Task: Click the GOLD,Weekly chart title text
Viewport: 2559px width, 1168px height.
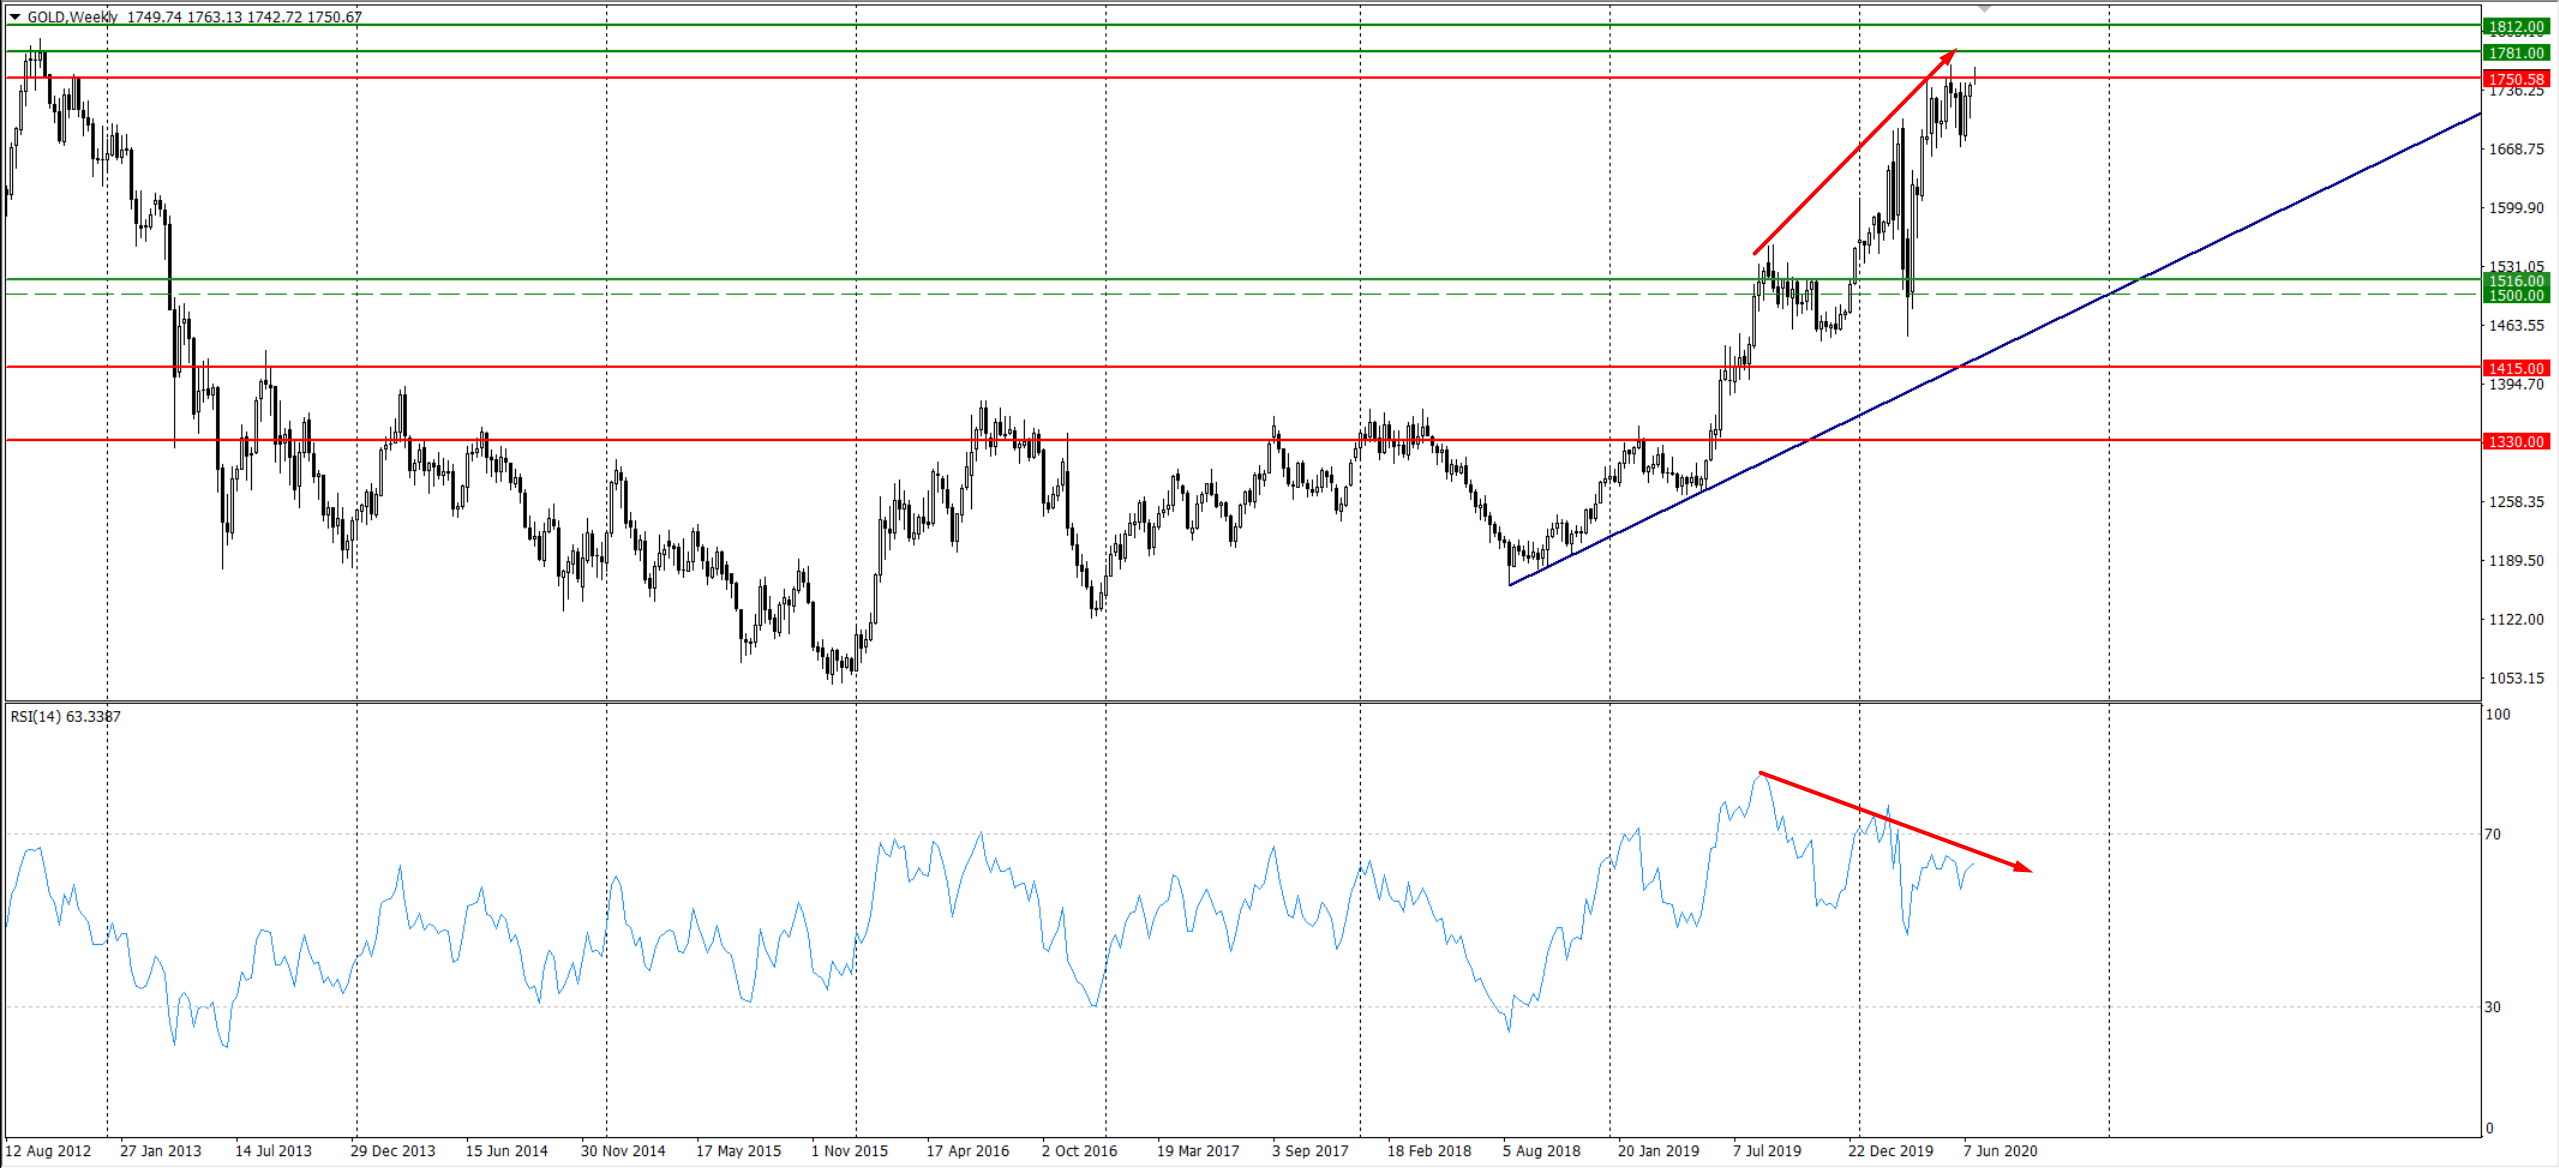Action: 72,17
